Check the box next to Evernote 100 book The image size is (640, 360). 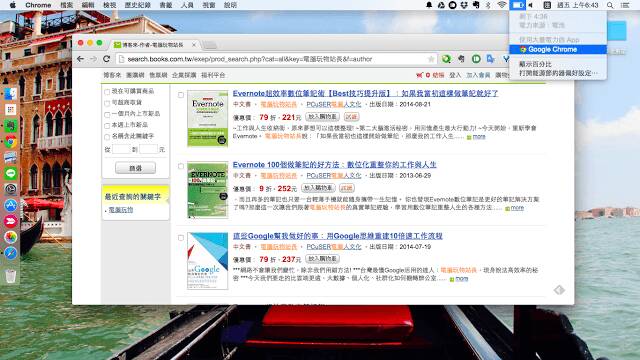tap(181, 166)
